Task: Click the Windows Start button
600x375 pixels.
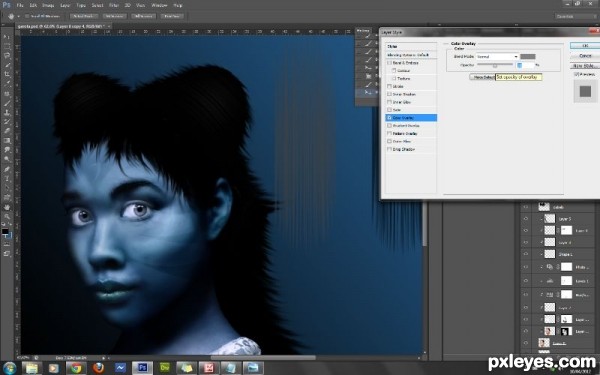Action: [10, 368]
